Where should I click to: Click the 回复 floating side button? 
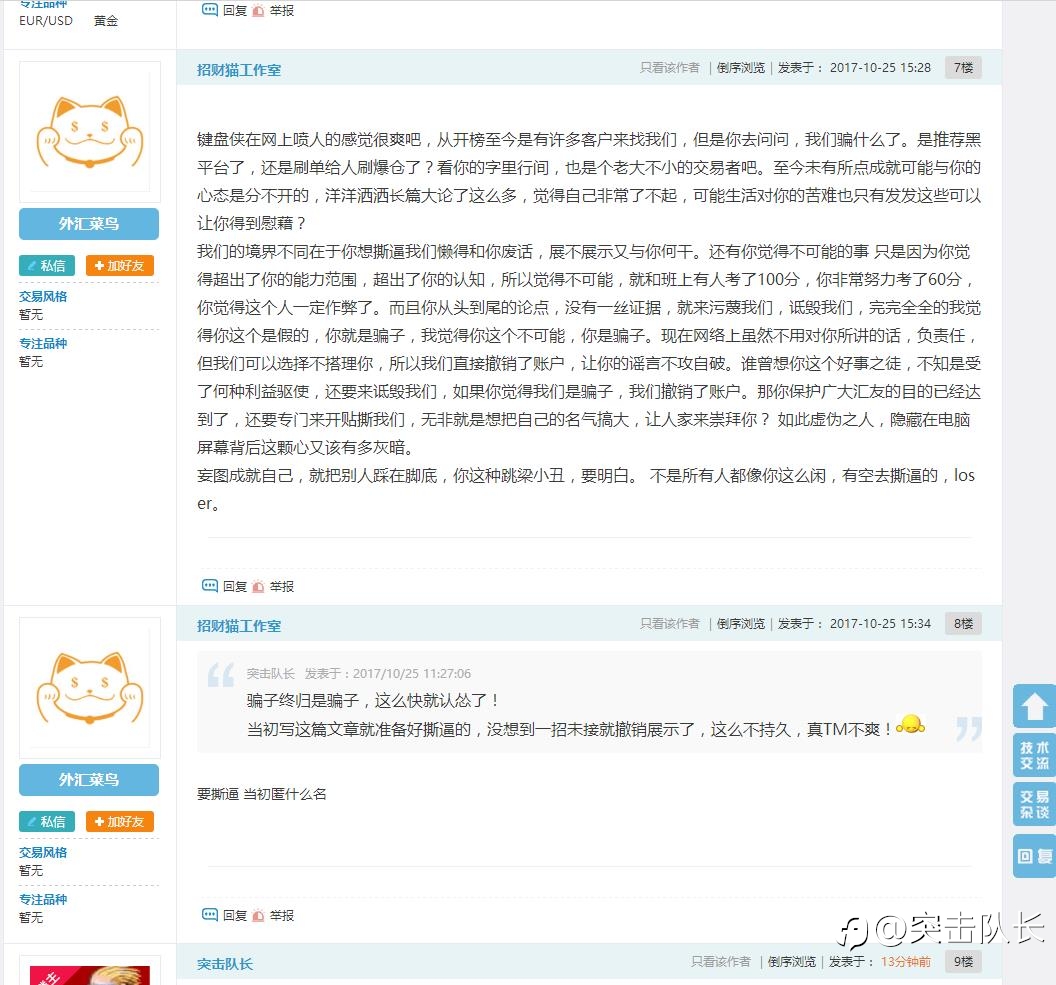1034,856
